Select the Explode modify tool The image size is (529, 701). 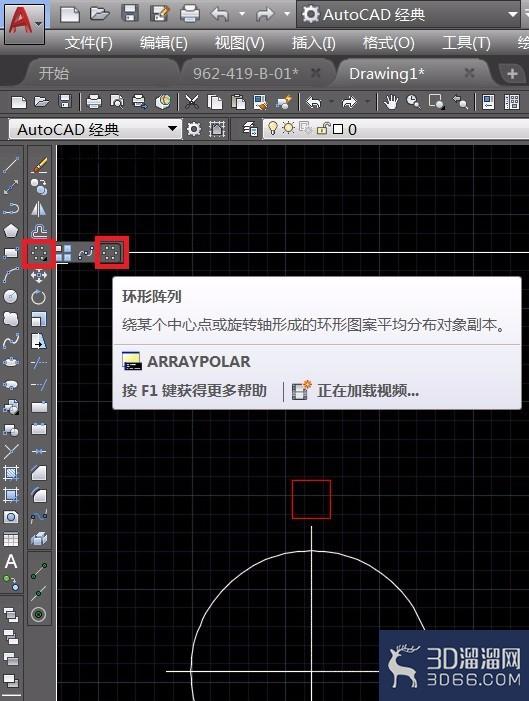click(x=39, y=539)
